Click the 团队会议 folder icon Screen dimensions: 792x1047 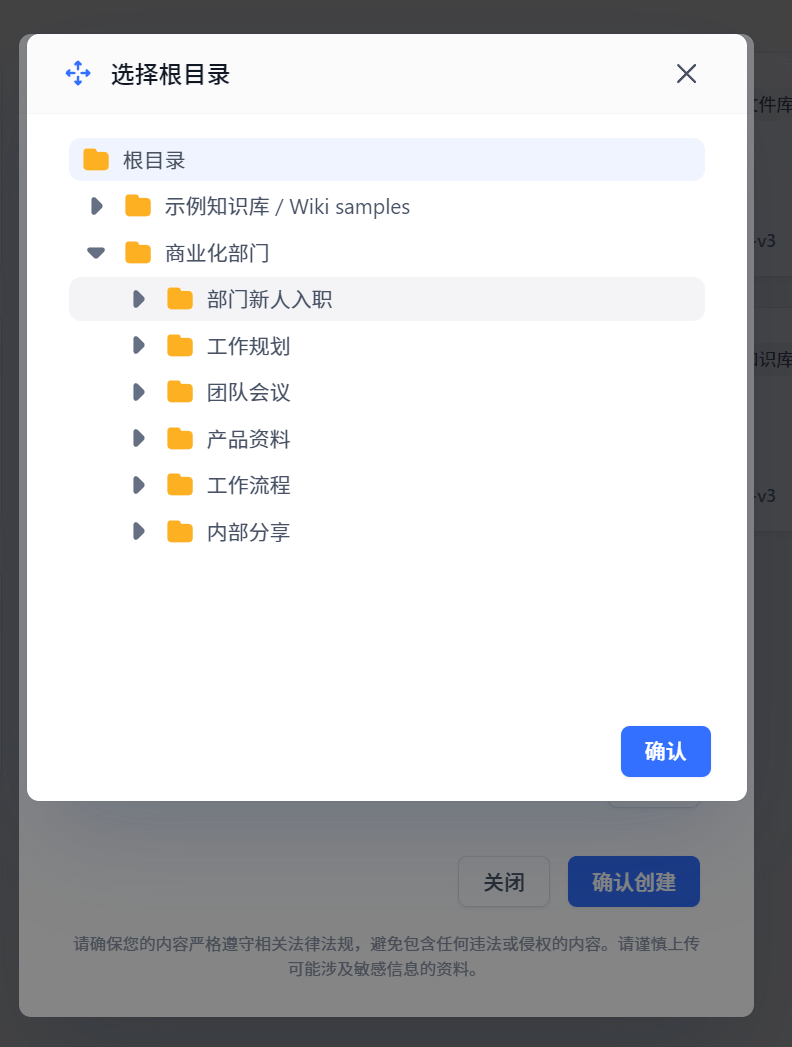pos(180,392)
